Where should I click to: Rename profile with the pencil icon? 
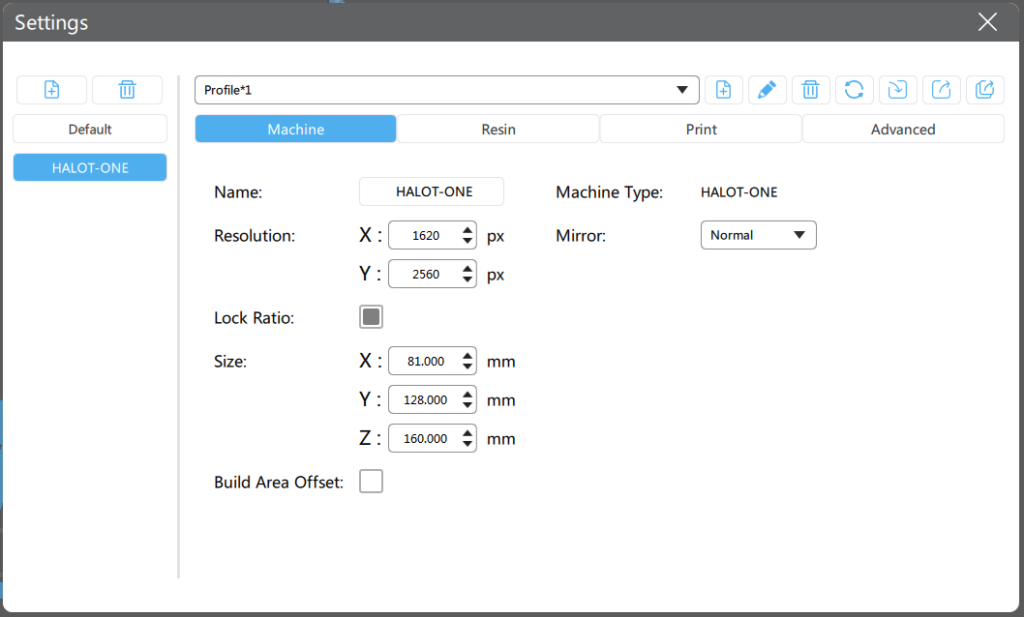(767, 89)
